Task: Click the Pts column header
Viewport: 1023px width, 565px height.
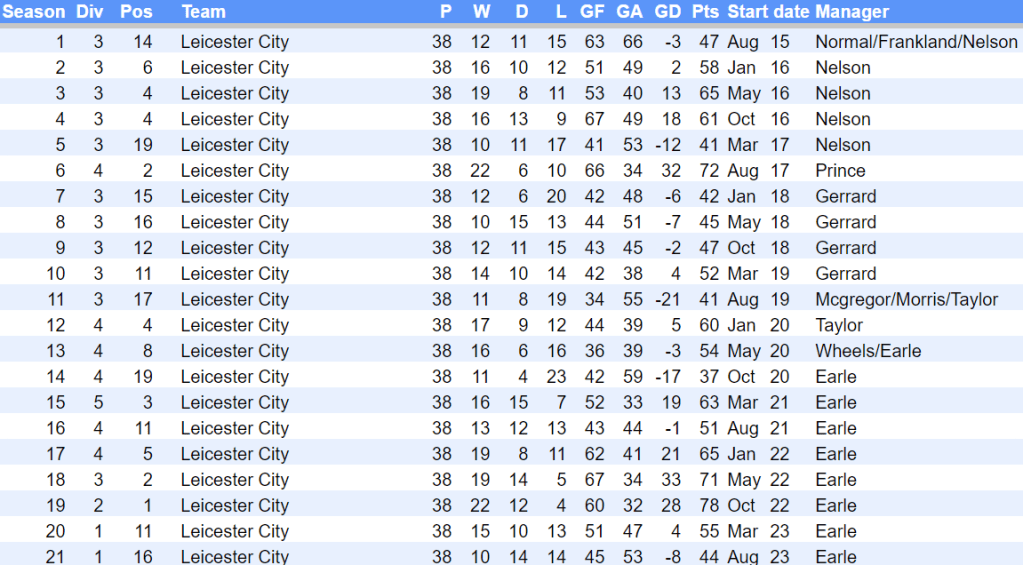Action: click(x=705, y=12)
